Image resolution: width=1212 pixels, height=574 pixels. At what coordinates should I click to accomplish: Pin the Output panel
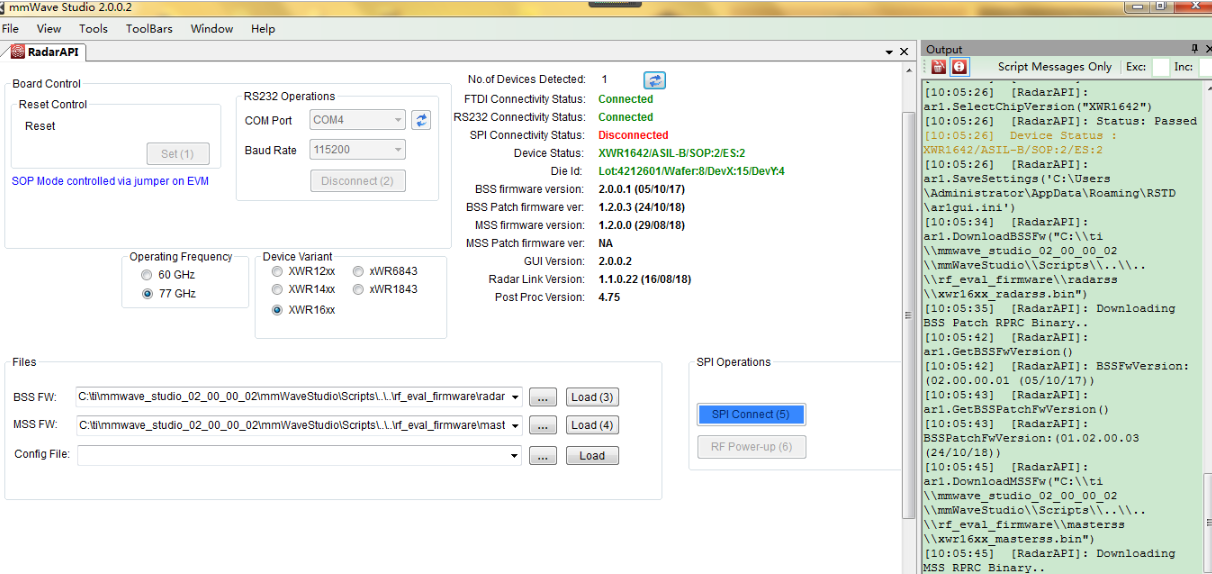coord(1194,49)
